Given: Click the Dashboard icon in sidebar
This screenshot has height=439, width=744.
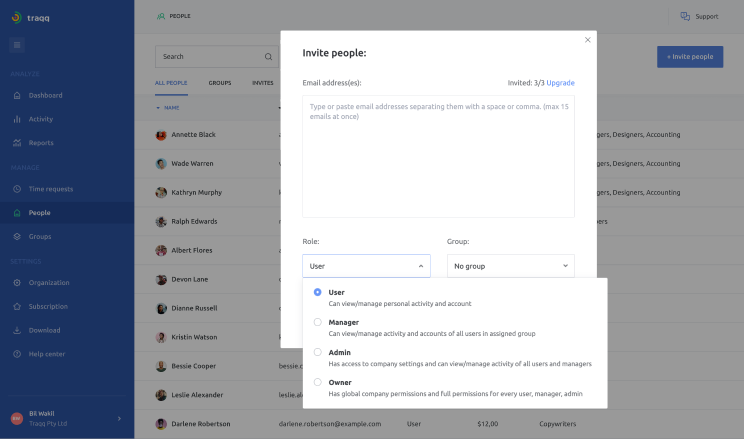Looking at the screenshot, I should (17, 96).
